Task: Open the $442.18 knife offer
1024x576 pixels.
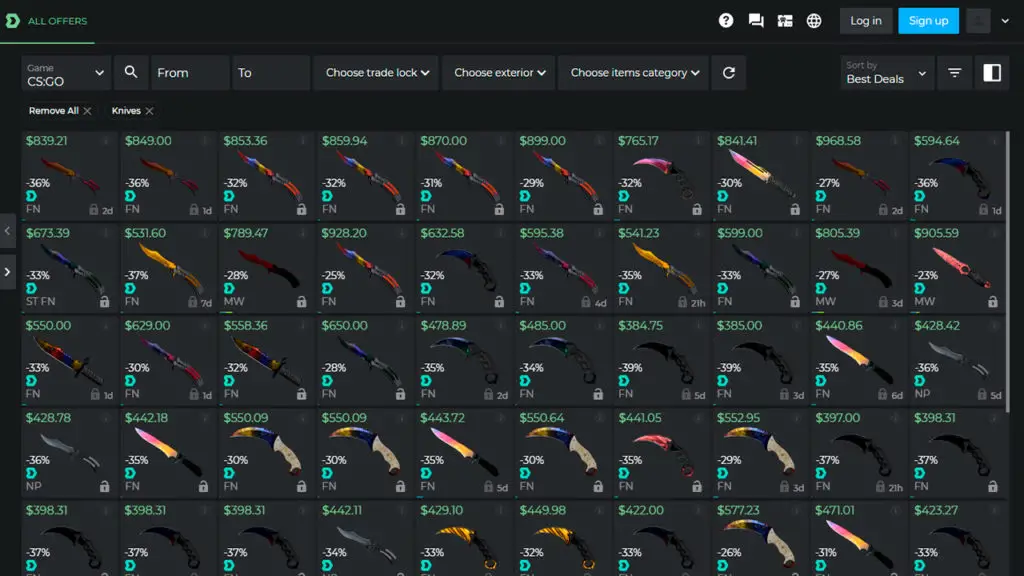Action: pyautogui.click(x=168, y=452)
